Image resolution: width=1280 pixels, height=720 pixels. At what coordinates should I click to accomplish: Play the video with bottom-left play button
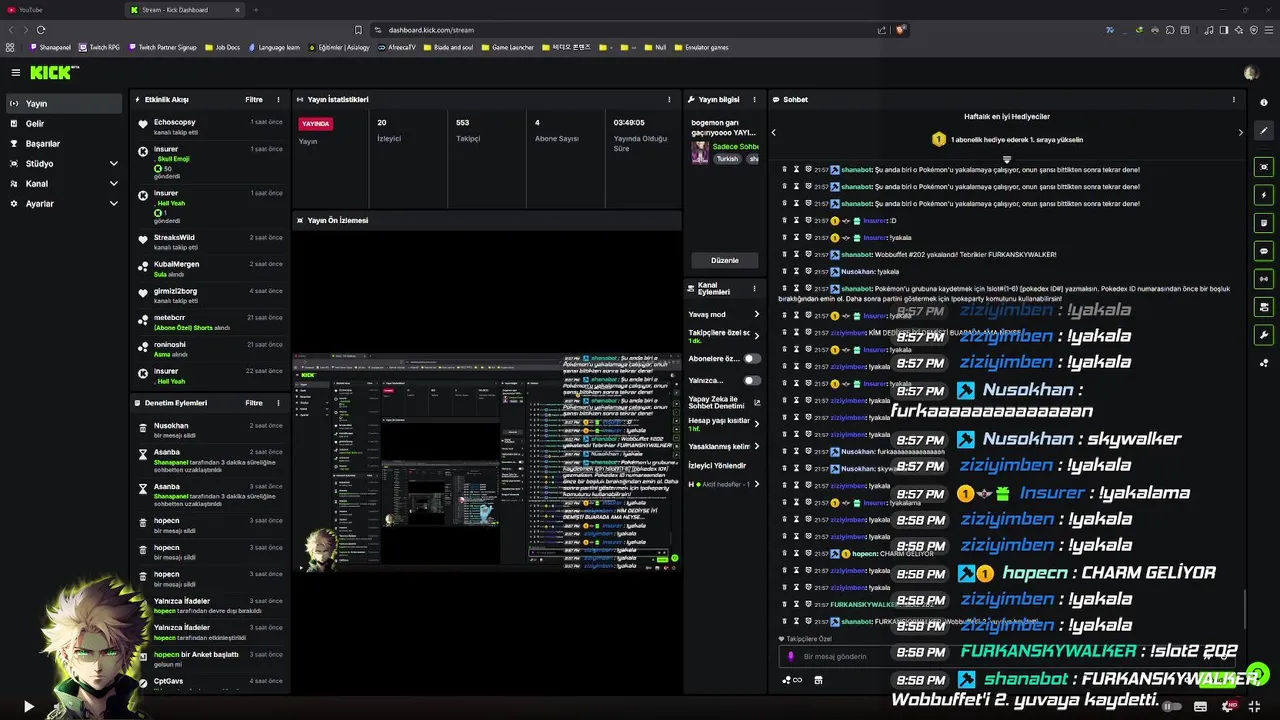tap(28, 706)
